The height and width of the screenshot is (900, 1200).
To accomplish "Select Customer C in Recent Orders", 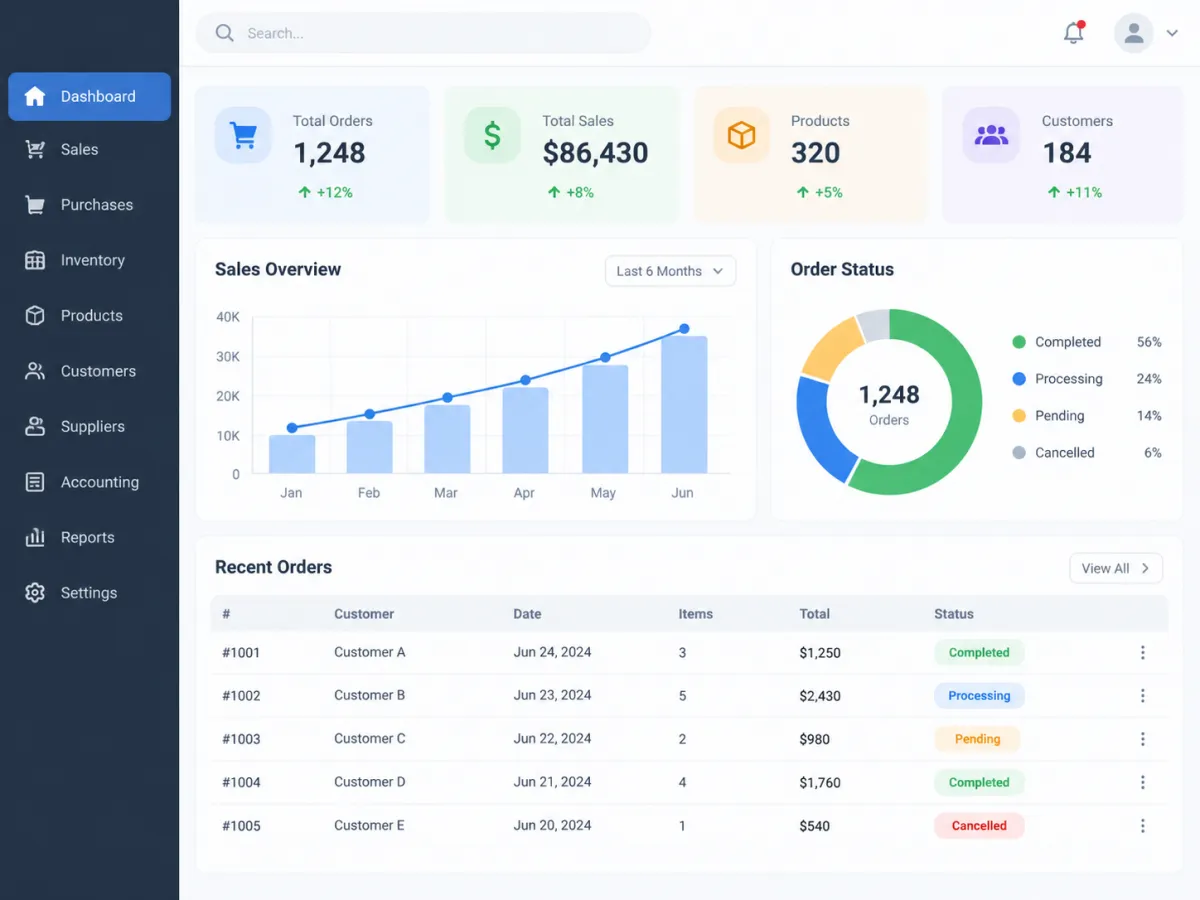I will click(x=370, y=739).
